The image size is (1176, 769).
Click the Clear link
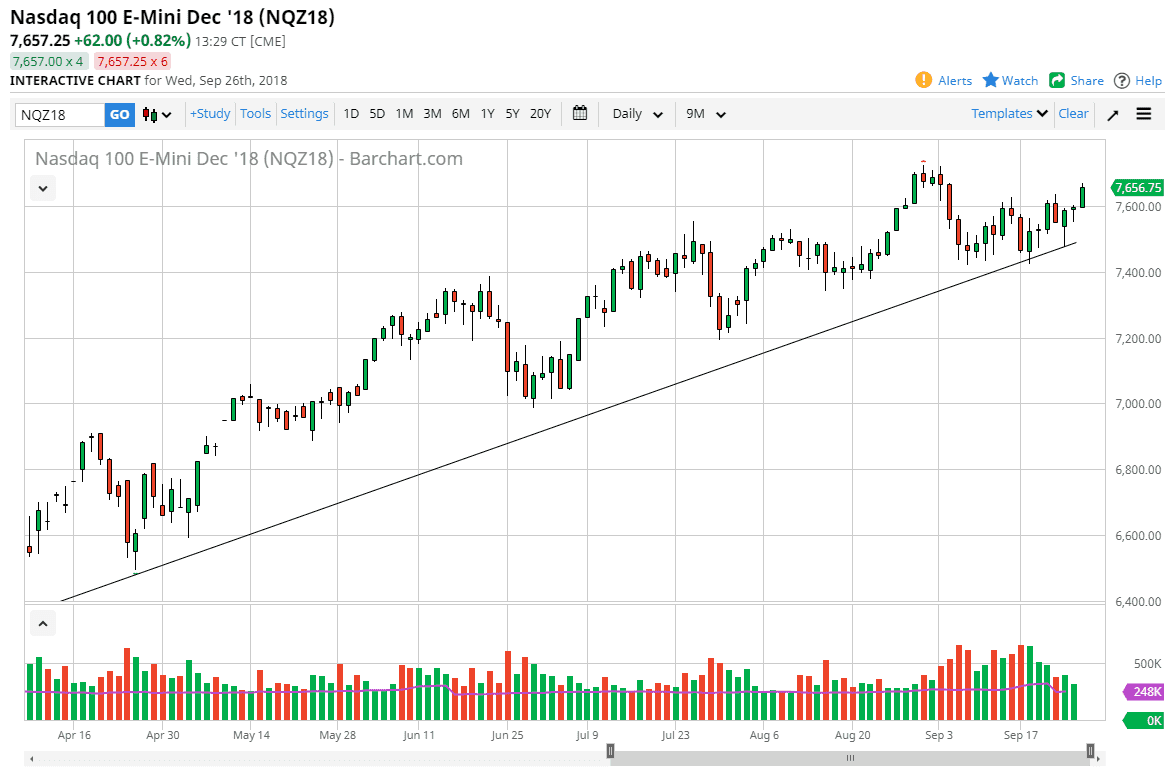[x=1073, y=114]
